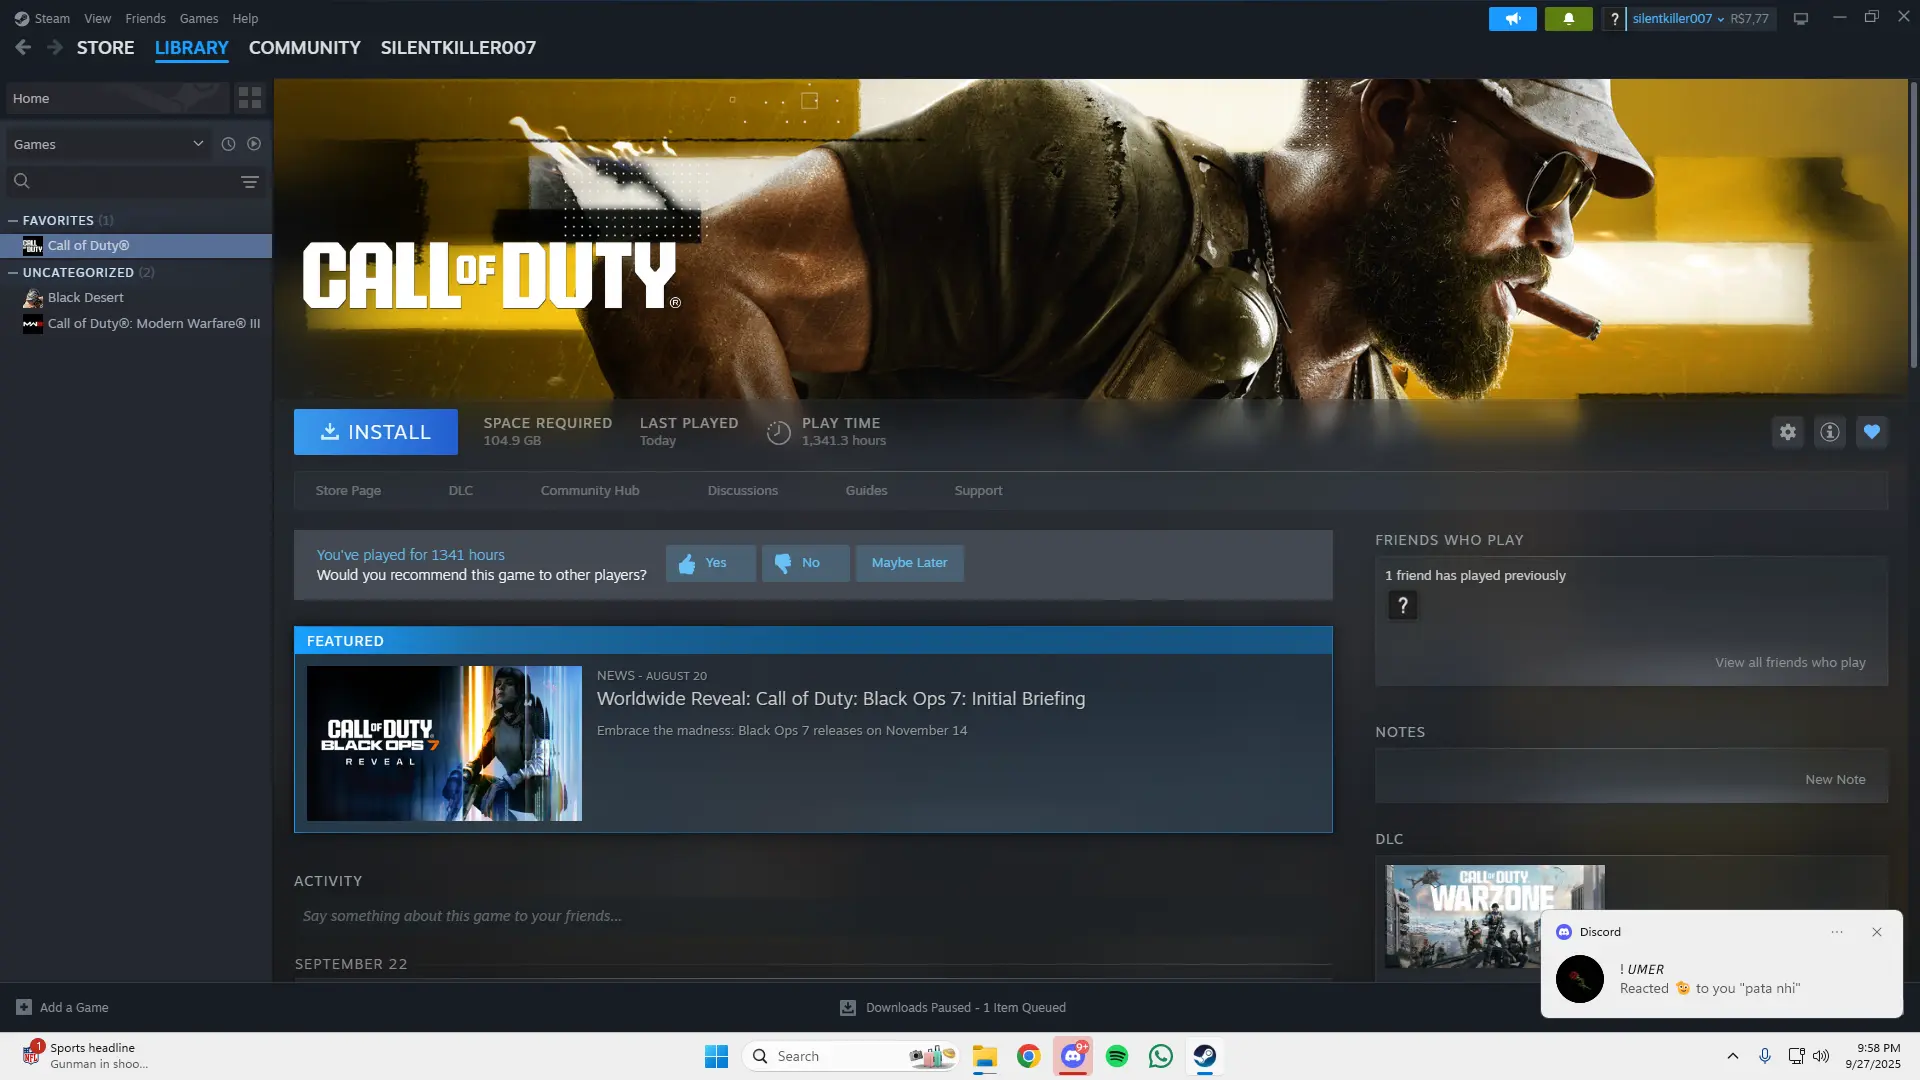
Task: Open the Windows Start menu
Action: point(716,1056)
